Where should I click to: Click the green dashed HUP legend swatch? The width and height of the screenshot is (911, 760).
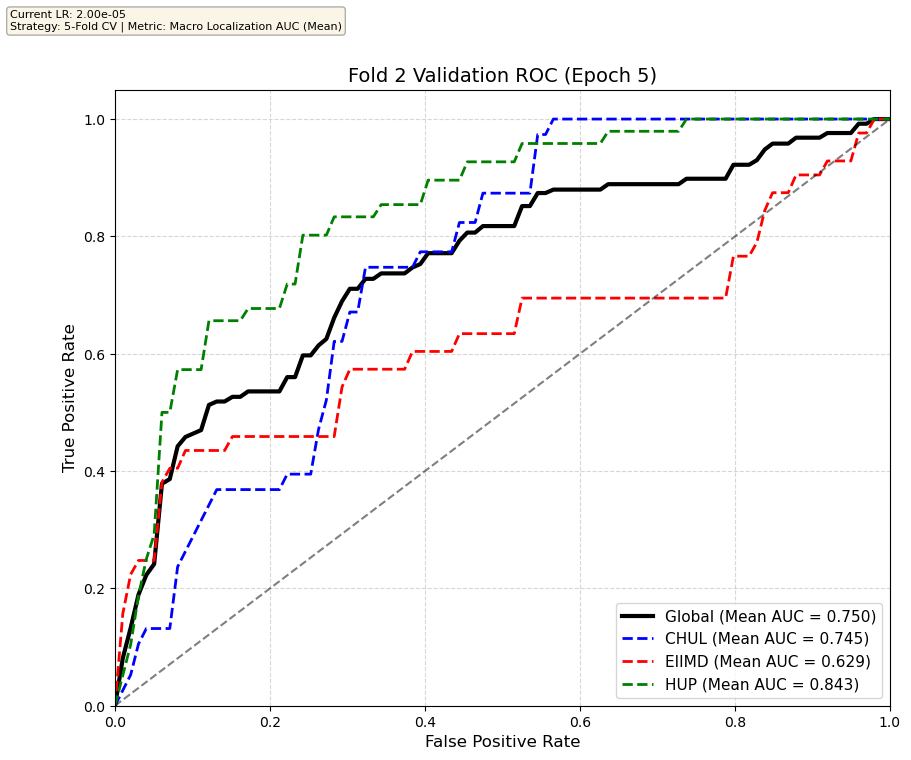point(640,684)
